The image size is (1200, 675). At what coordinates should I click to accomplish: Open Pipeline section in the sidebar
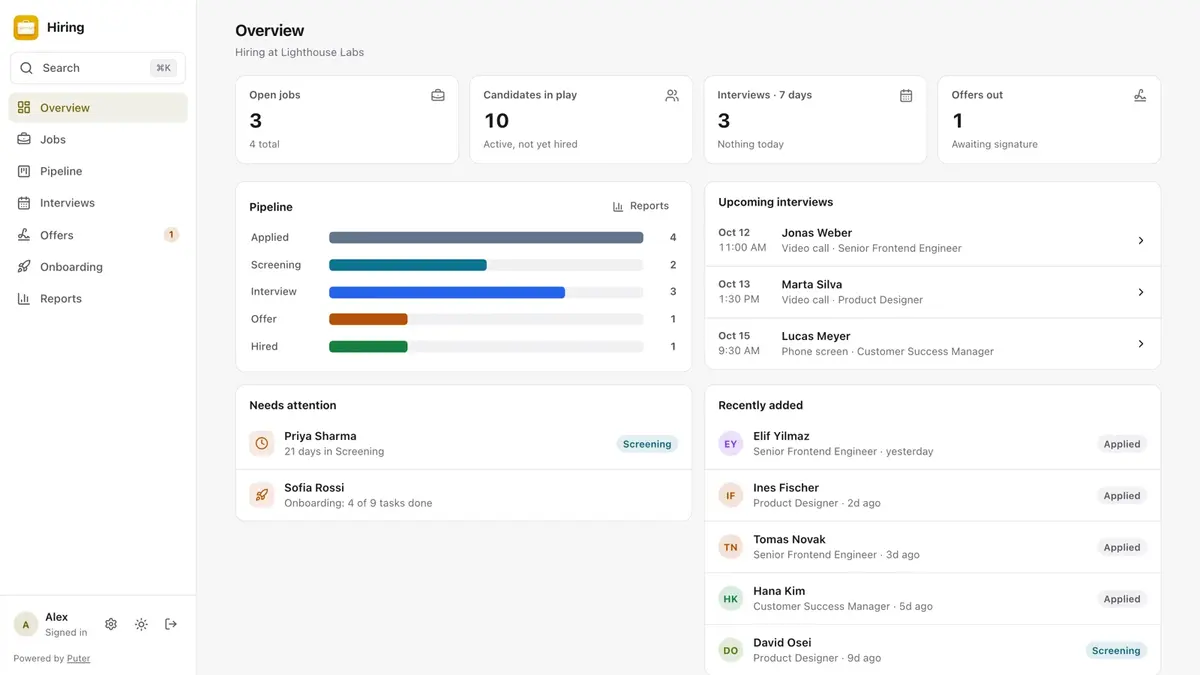(98, 172)
